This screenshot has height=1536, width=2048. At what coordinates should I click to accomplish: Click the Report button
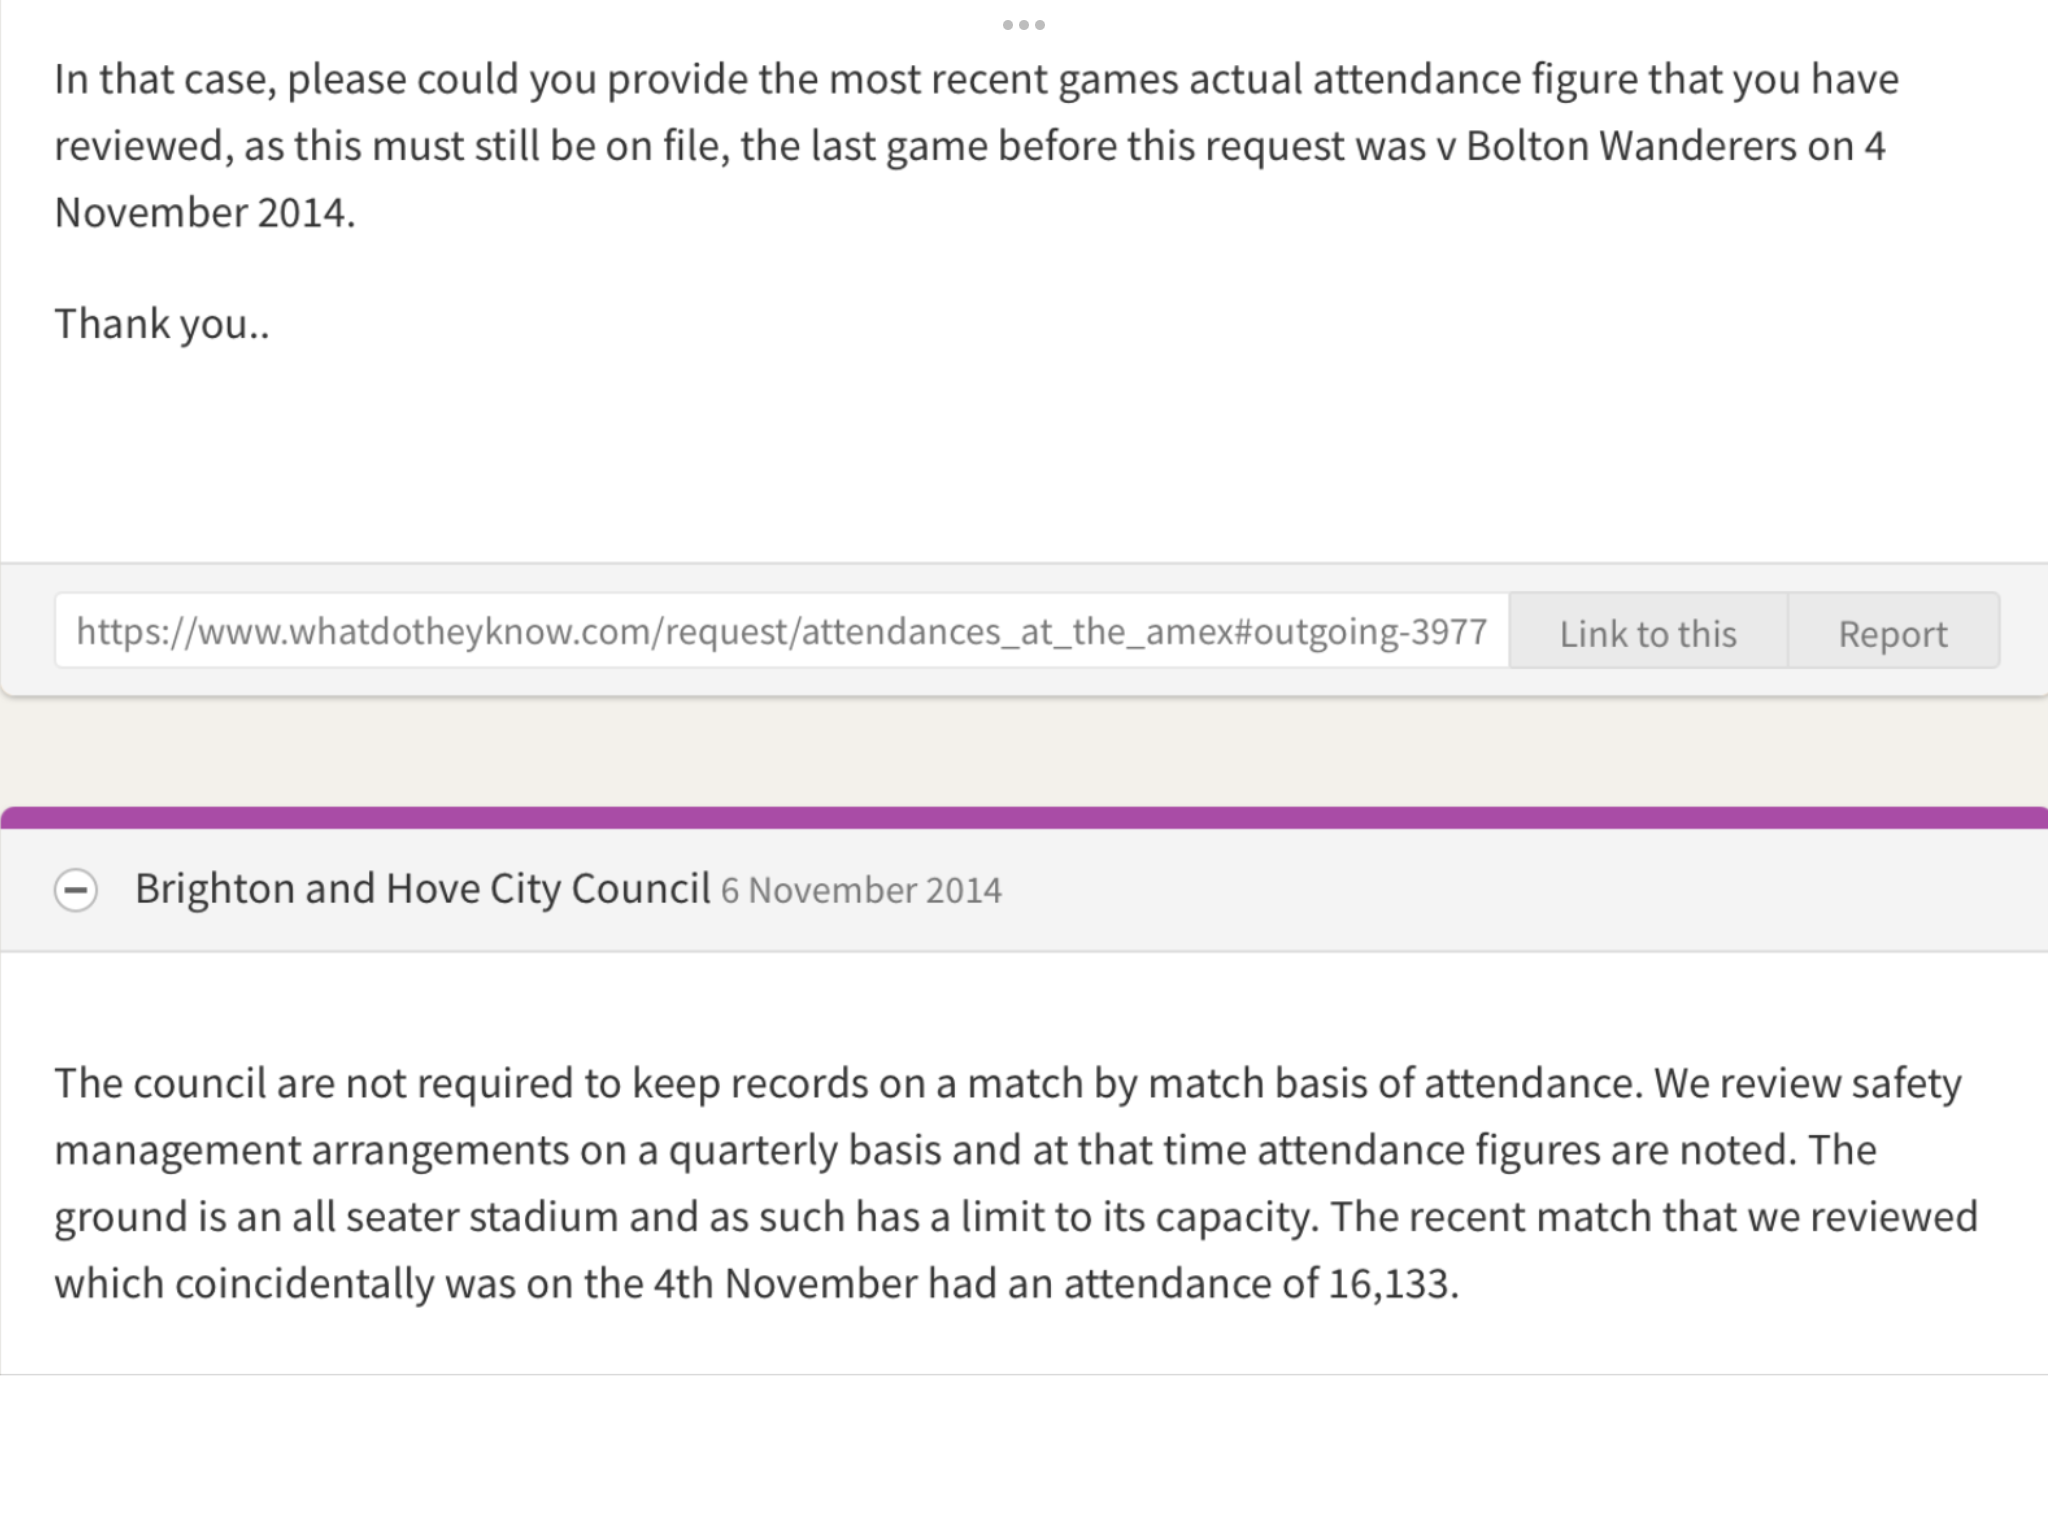pos(1893,632)
